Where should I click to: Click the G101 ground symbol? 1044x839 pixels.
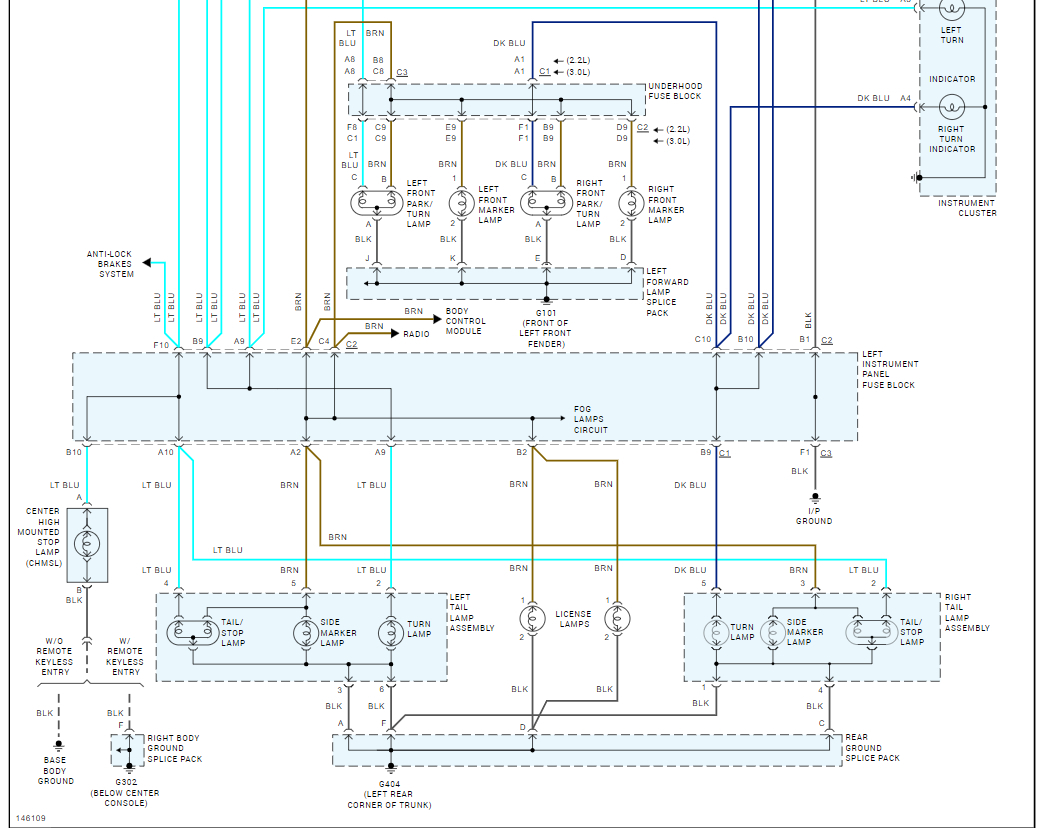coord(547,301)
